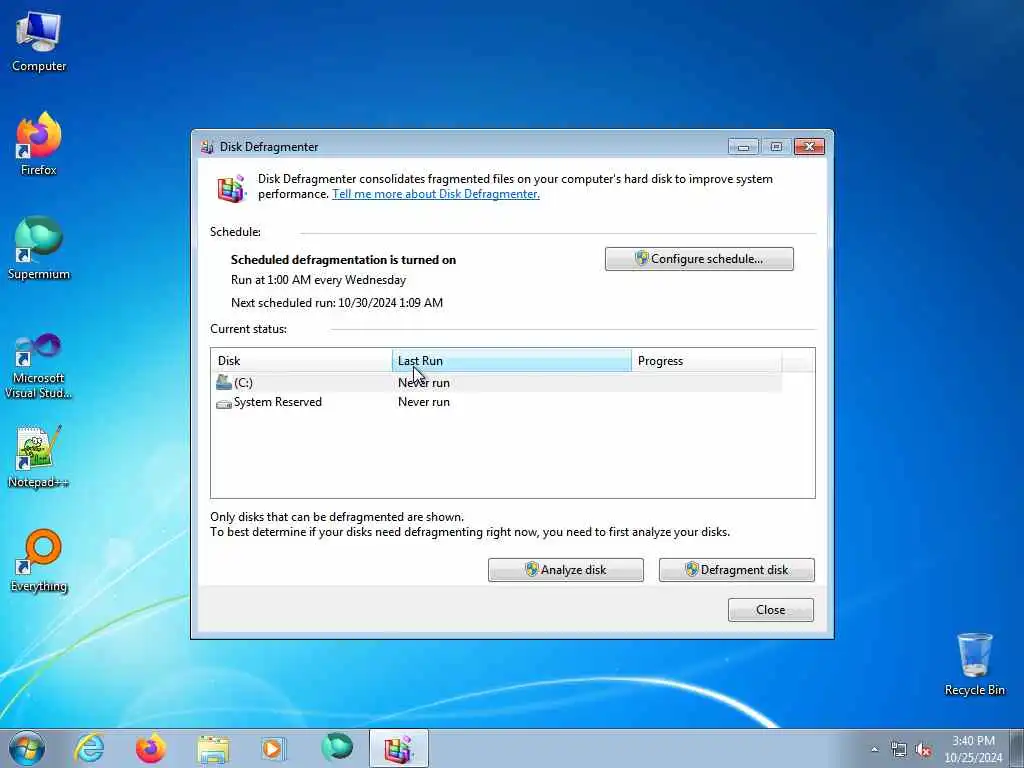Click the System Reserved drive icon
This screenshot has height=768, width=1024.
(x=224, y=404)
